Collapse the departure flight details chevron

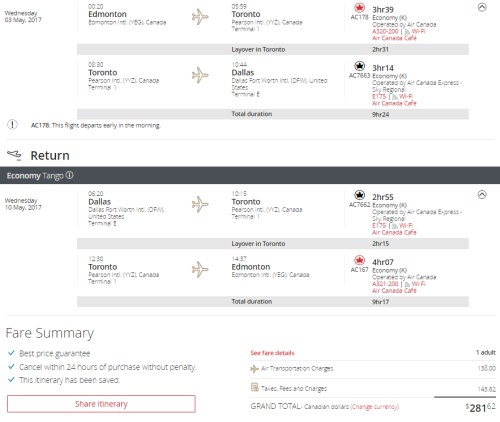point(482,7)
